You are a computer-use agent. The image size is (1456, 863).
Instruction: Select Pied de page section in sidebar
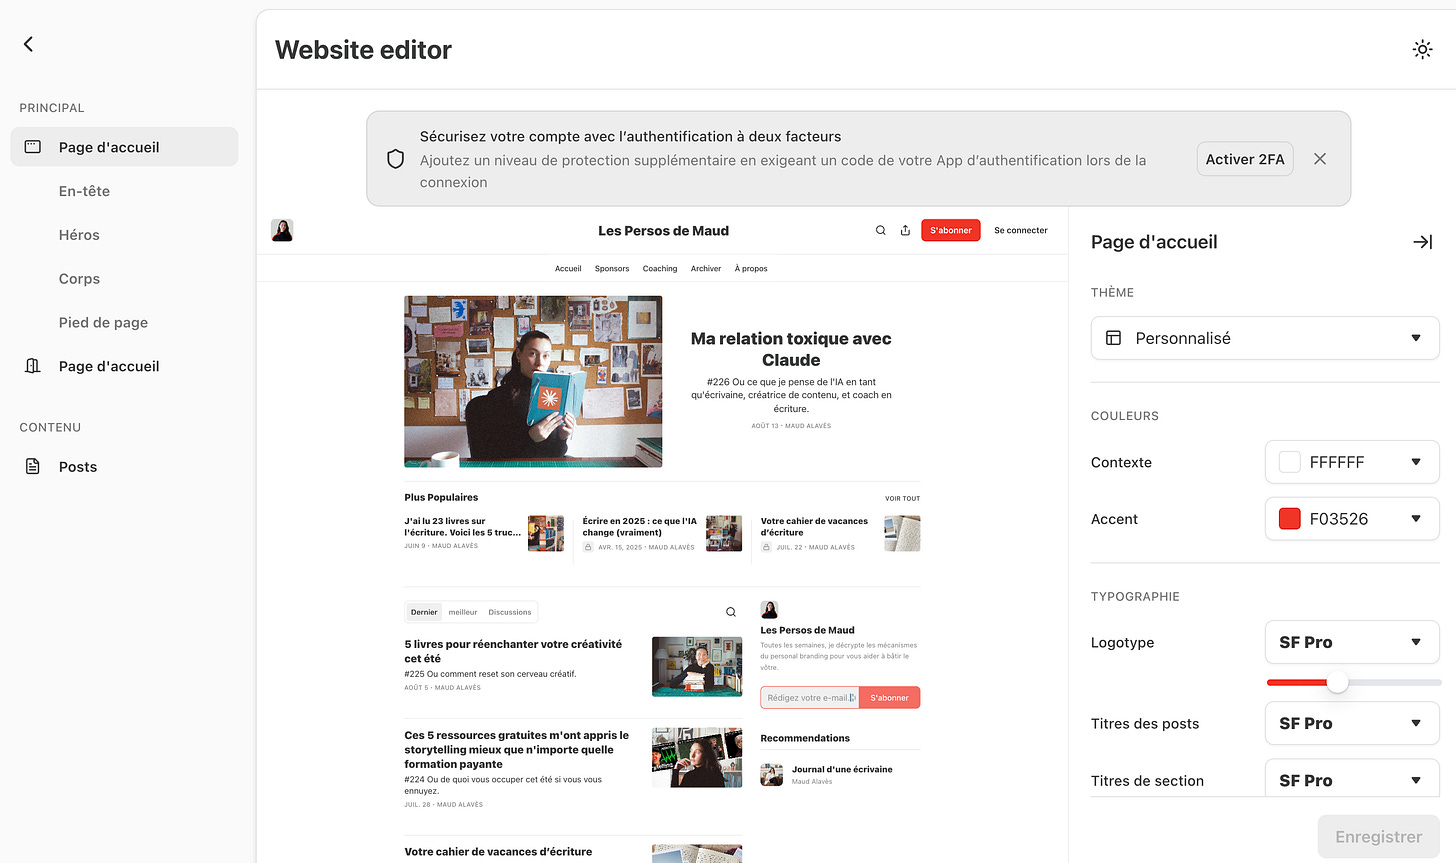[x=103, y=322]
